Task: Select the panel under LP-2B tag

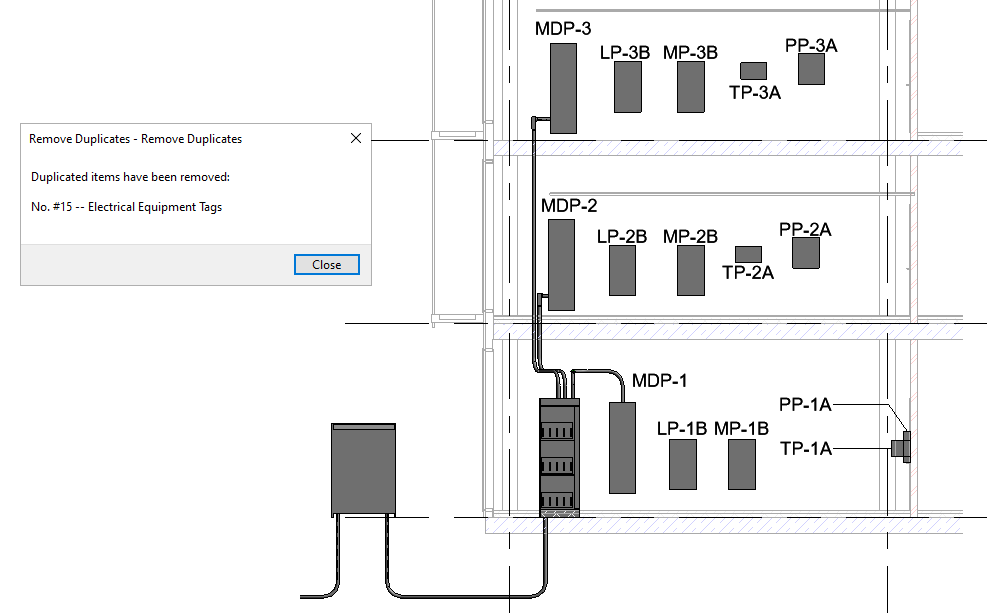Action: coord(622,271)
